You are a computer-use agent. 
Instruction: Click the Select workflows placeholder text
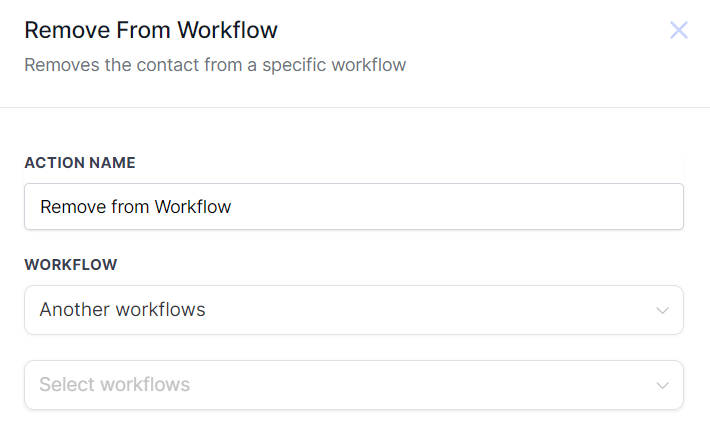[x=114, y=385]
